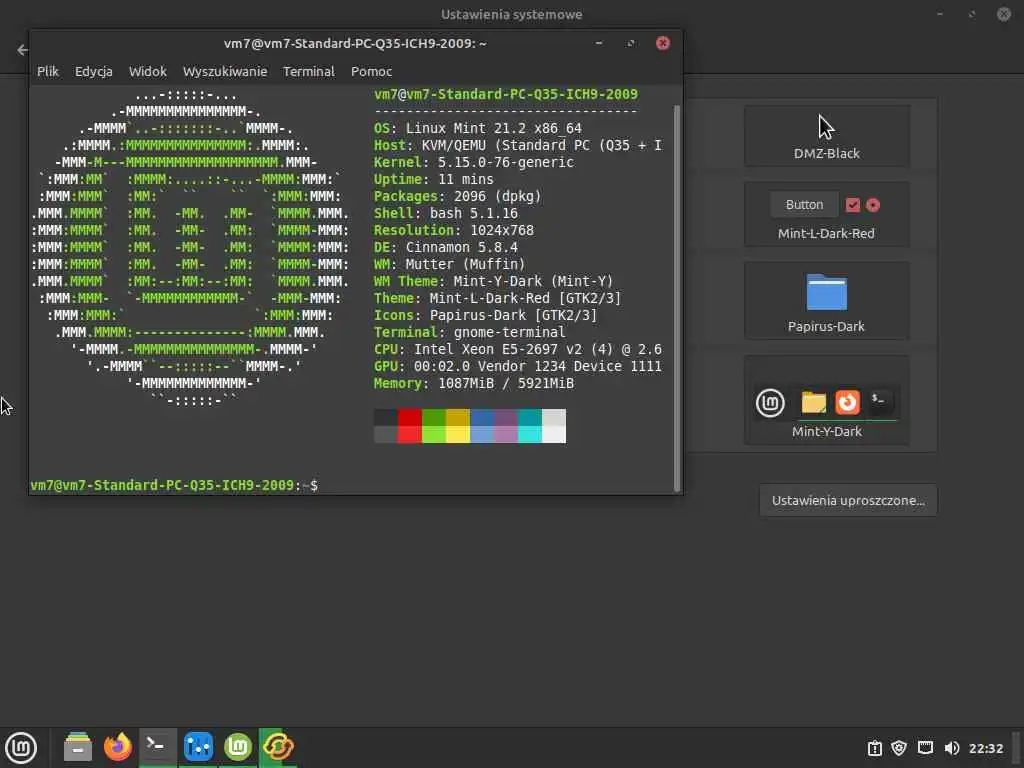Image resolution: width=1024 pixels, height=768 pixels.
Task: Click the Terminal: gnome-terminal line
Action: point(470,332)
